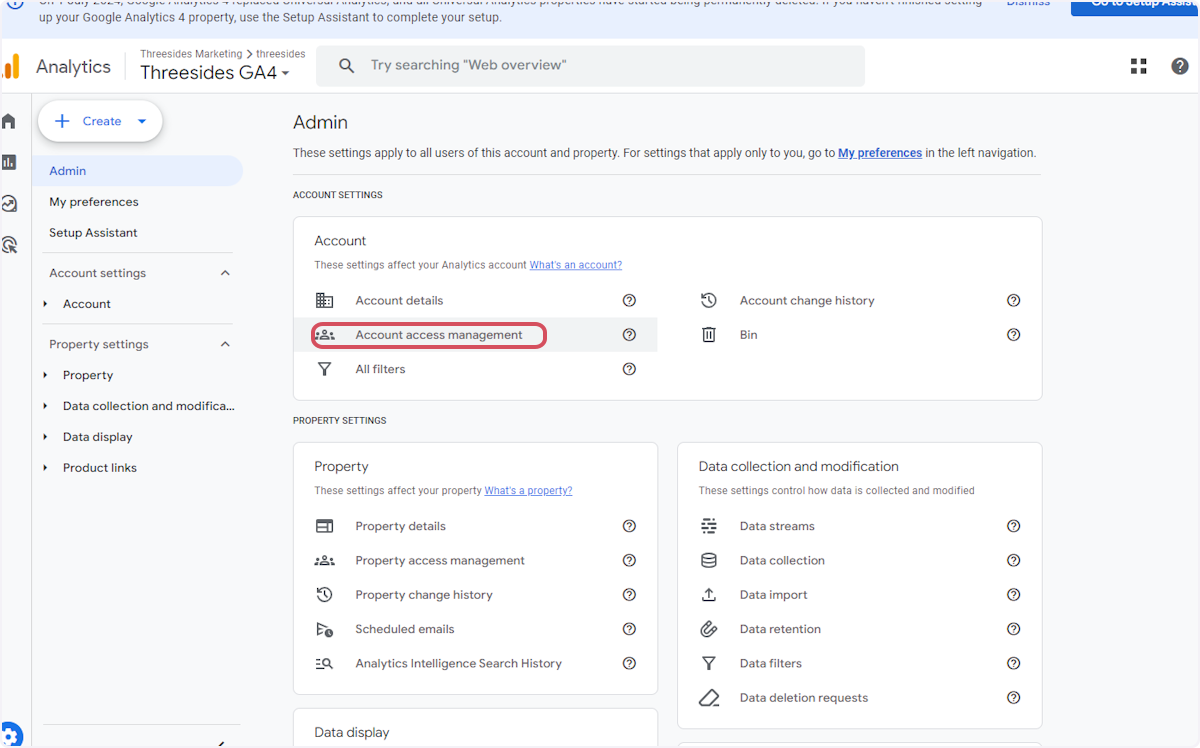1200x748 pixels.
Task: Click the Bin trash icon
Action: pyautogui.click(x=708, y=335)
